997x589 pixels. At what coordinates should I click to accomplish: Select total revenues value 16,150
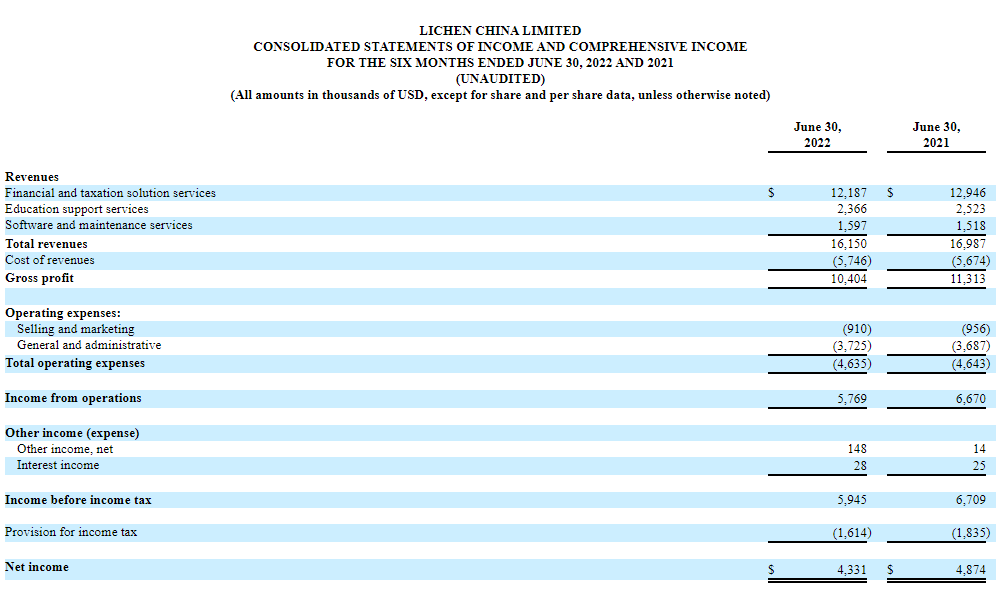click(x=848, y=244)
